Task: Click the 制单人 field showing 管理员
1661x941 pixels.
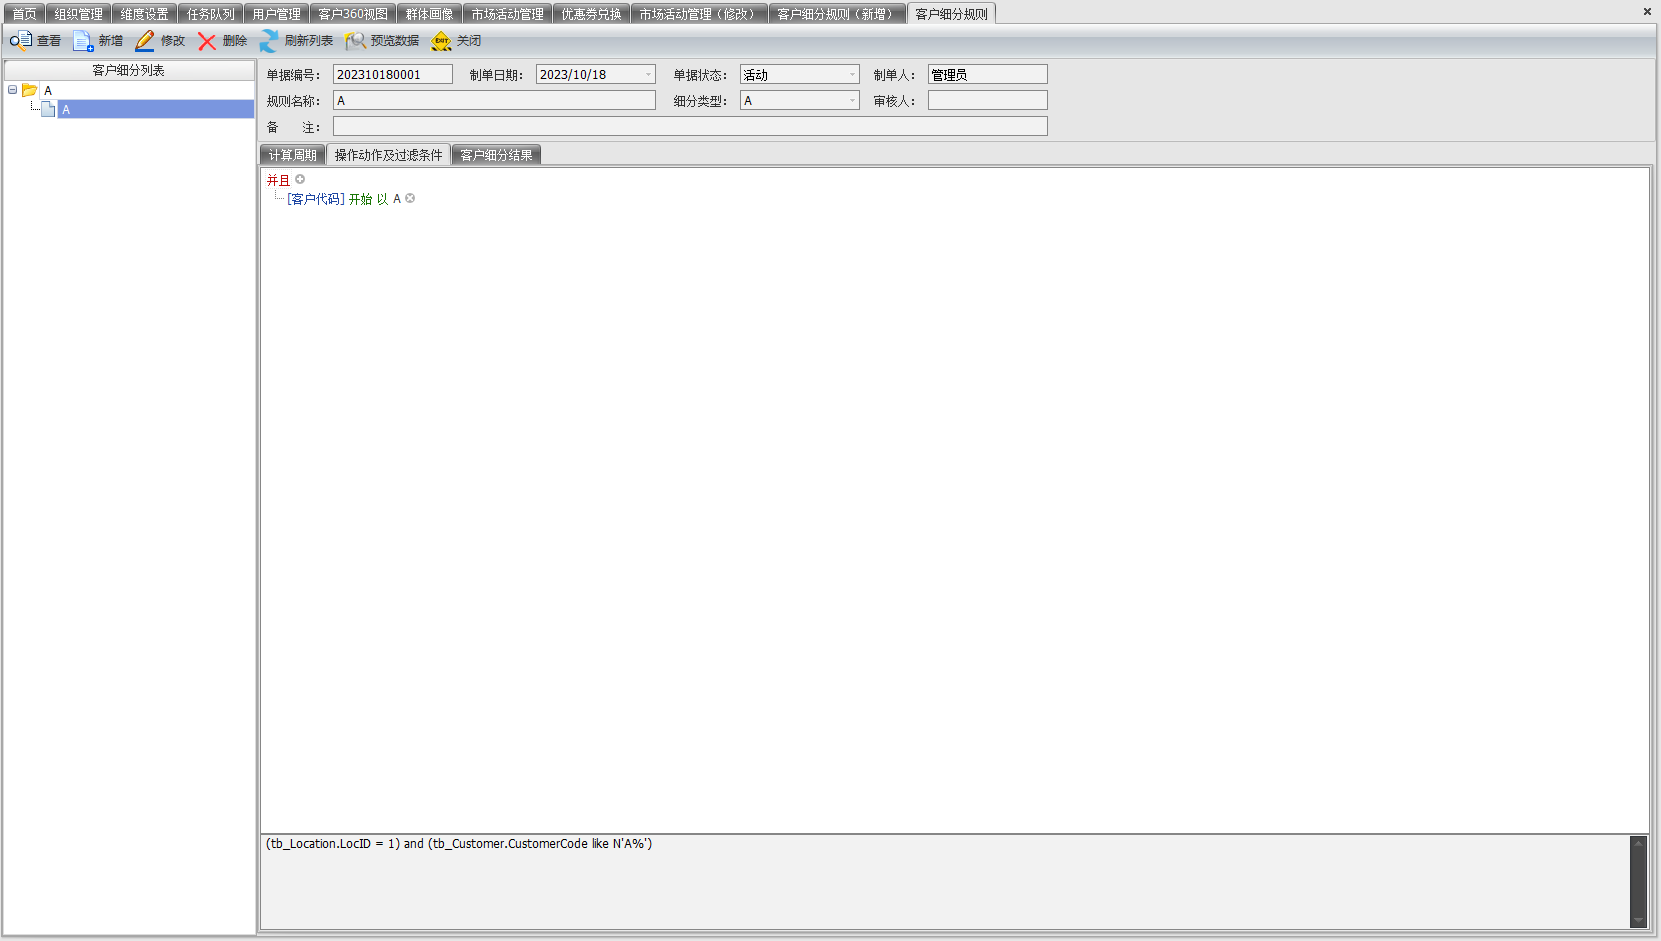Action: coord(988,75)
